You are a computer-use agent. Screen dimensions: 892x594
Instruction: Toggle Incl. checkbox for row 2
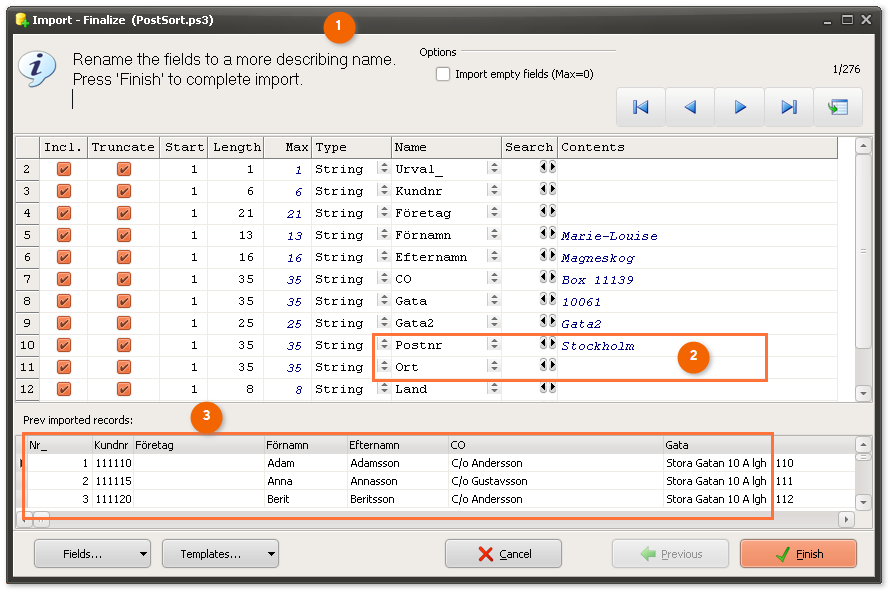click(x=64, y=169)
